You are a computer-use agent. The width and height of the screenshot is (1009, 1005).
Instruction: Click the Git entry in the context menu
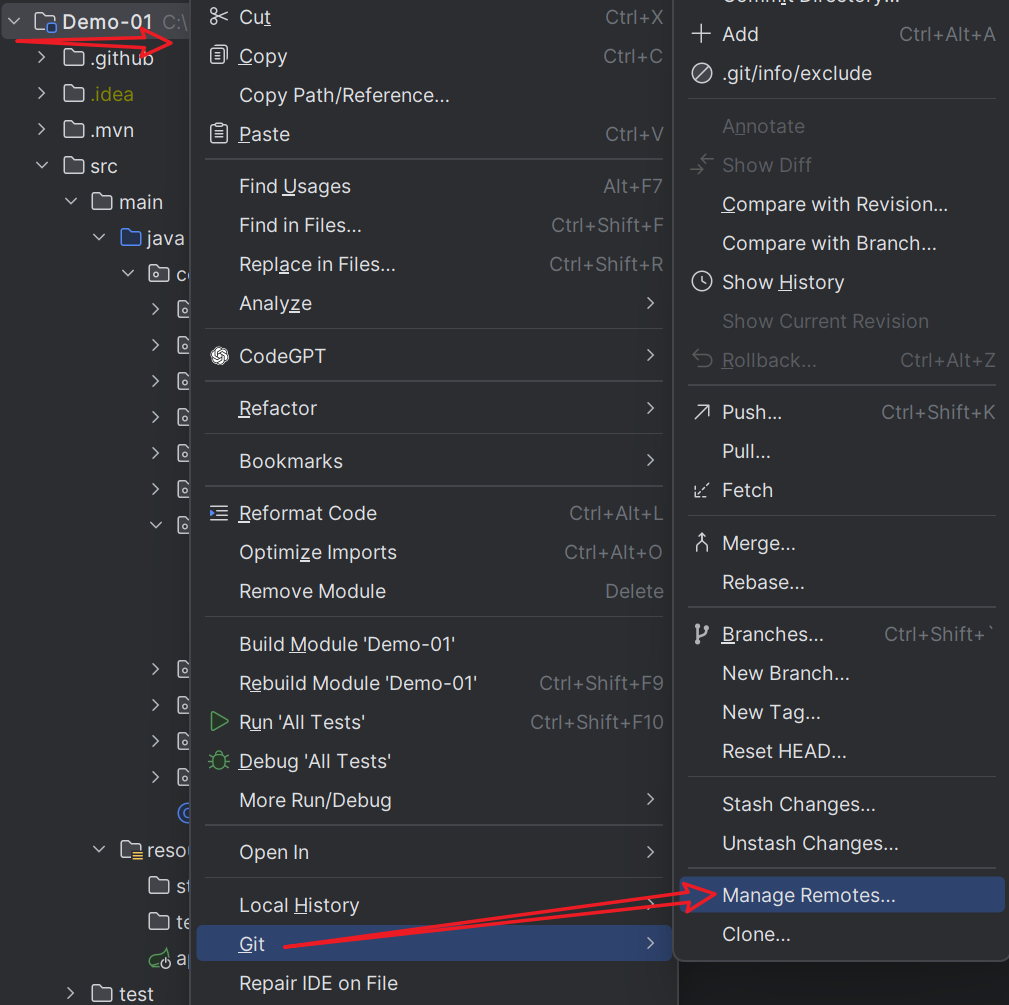(434, 943)
